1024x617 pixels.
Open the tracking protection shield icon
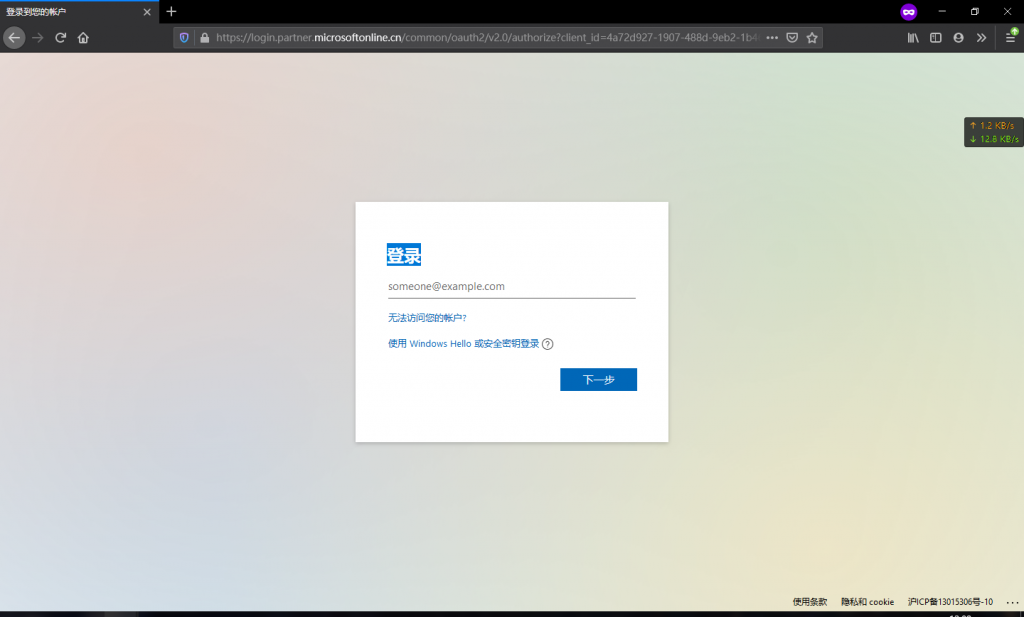[x=184, y=38]
